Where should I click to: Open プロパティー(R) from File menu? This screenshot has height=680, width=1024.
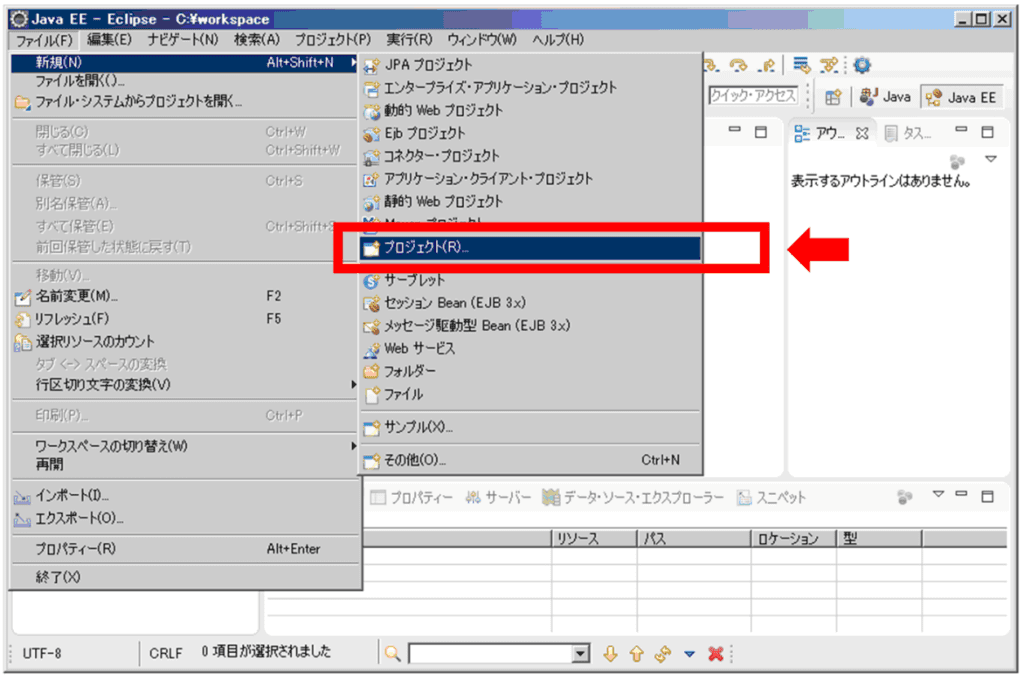pyautogui.click(x=185, y=549)
